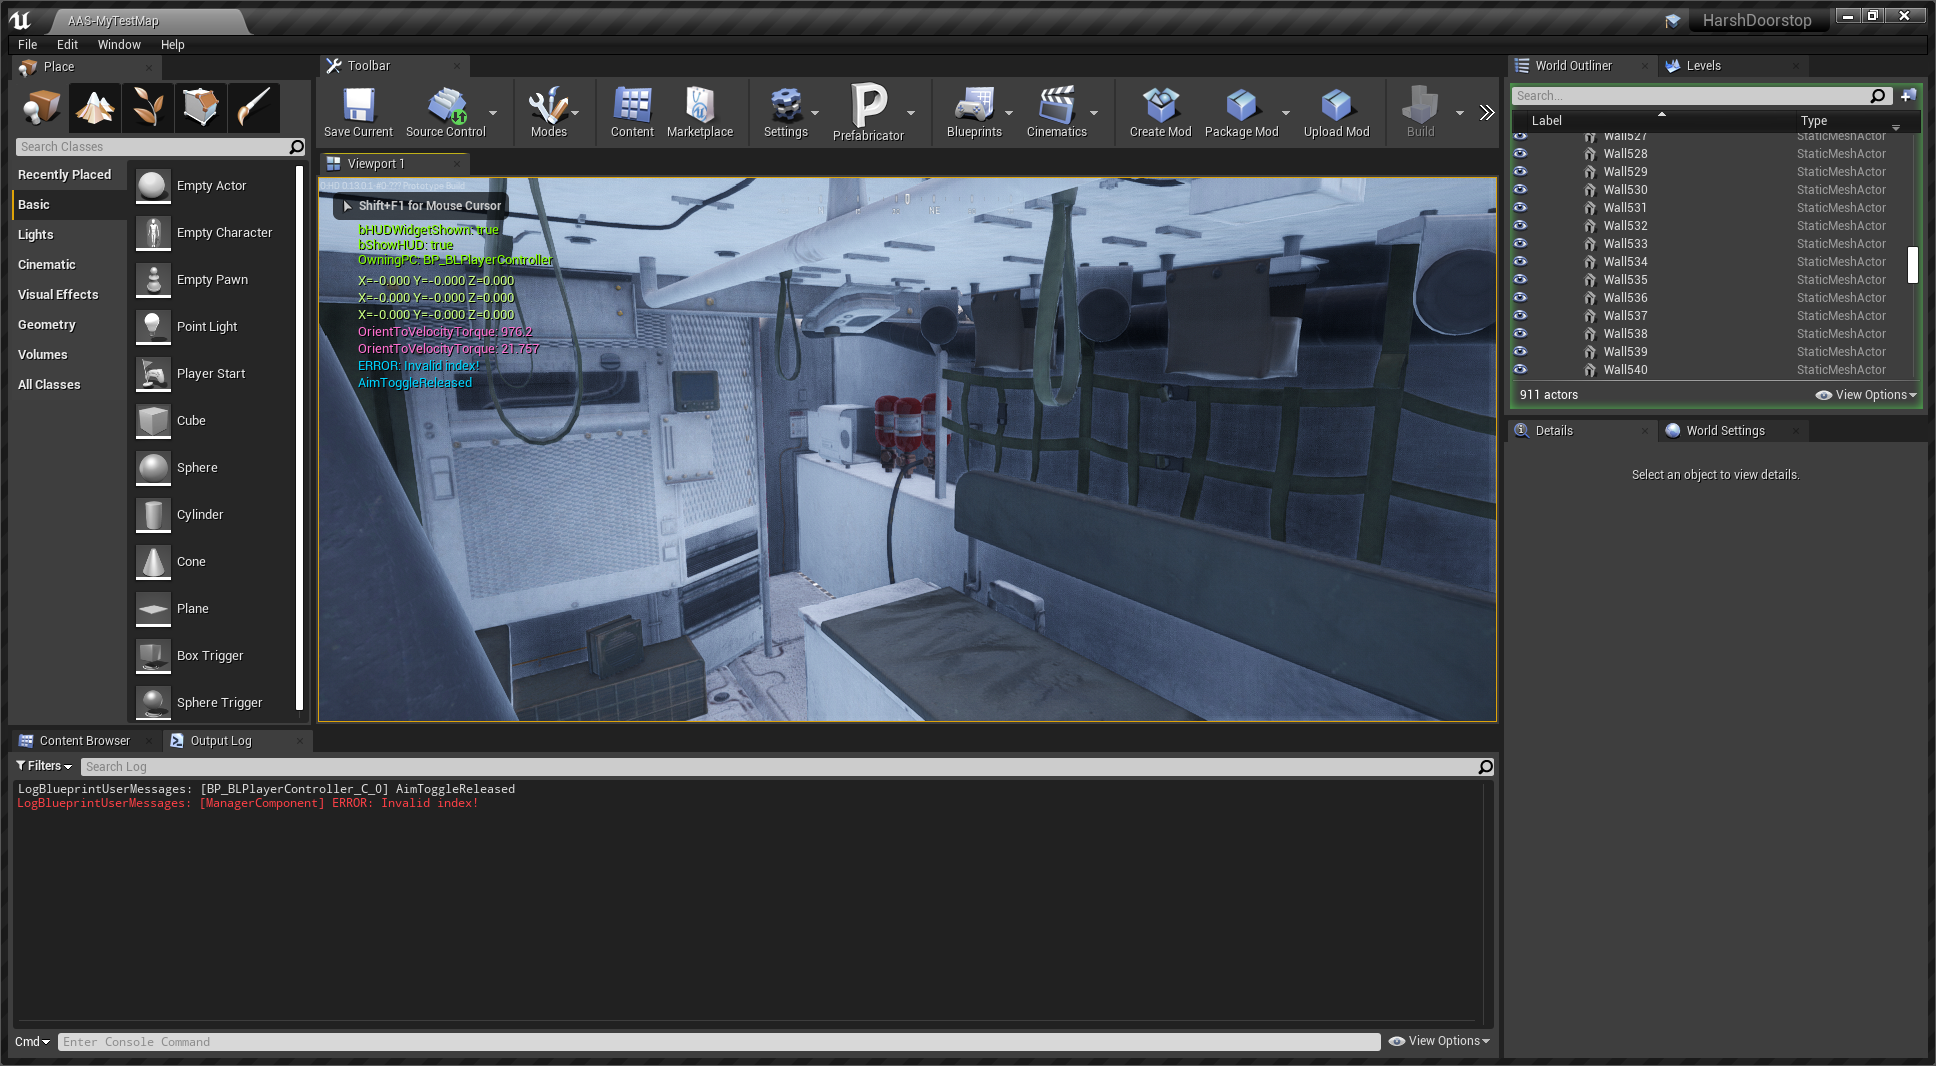Open the Filters dropdown in Output Log
This screenshot has width=1936, height=1066.
click(45, 766)
